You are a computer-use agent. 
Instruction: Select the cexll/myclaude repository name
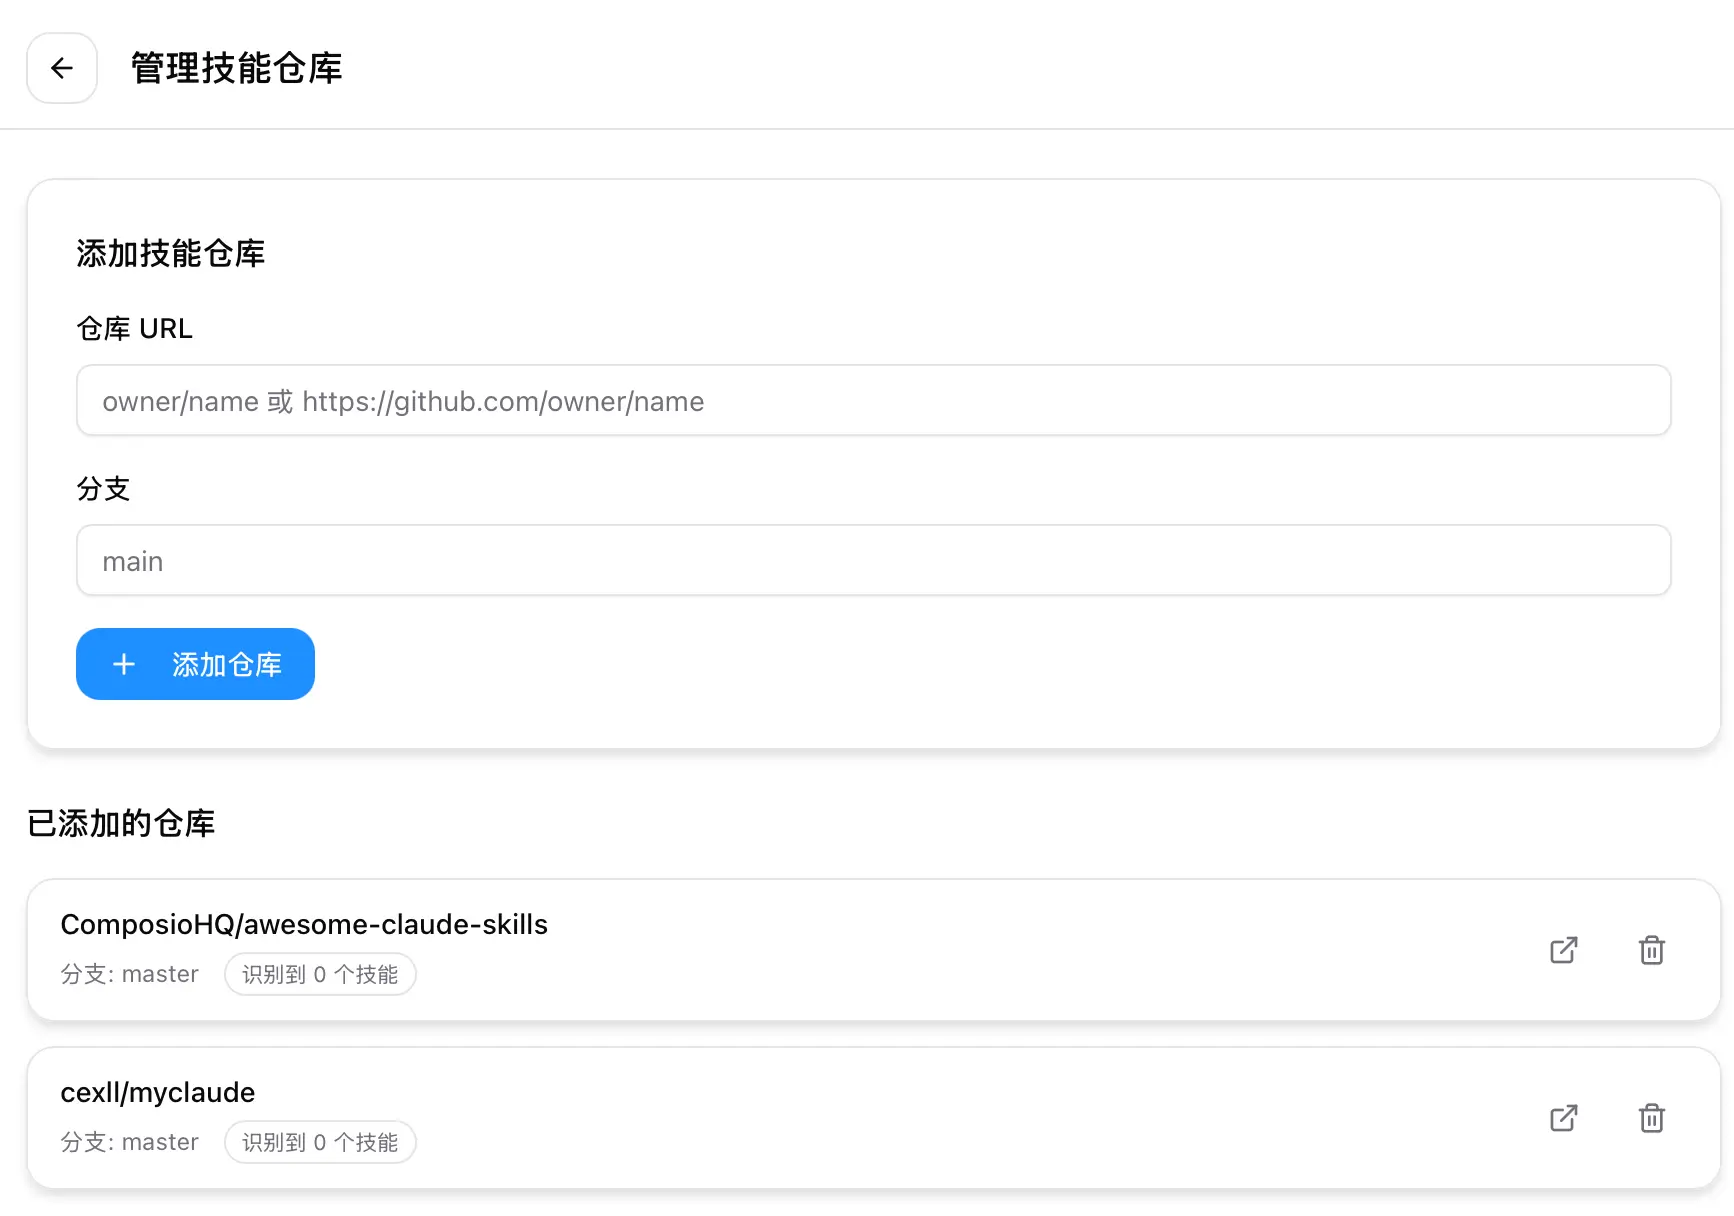click(158, 1092)
